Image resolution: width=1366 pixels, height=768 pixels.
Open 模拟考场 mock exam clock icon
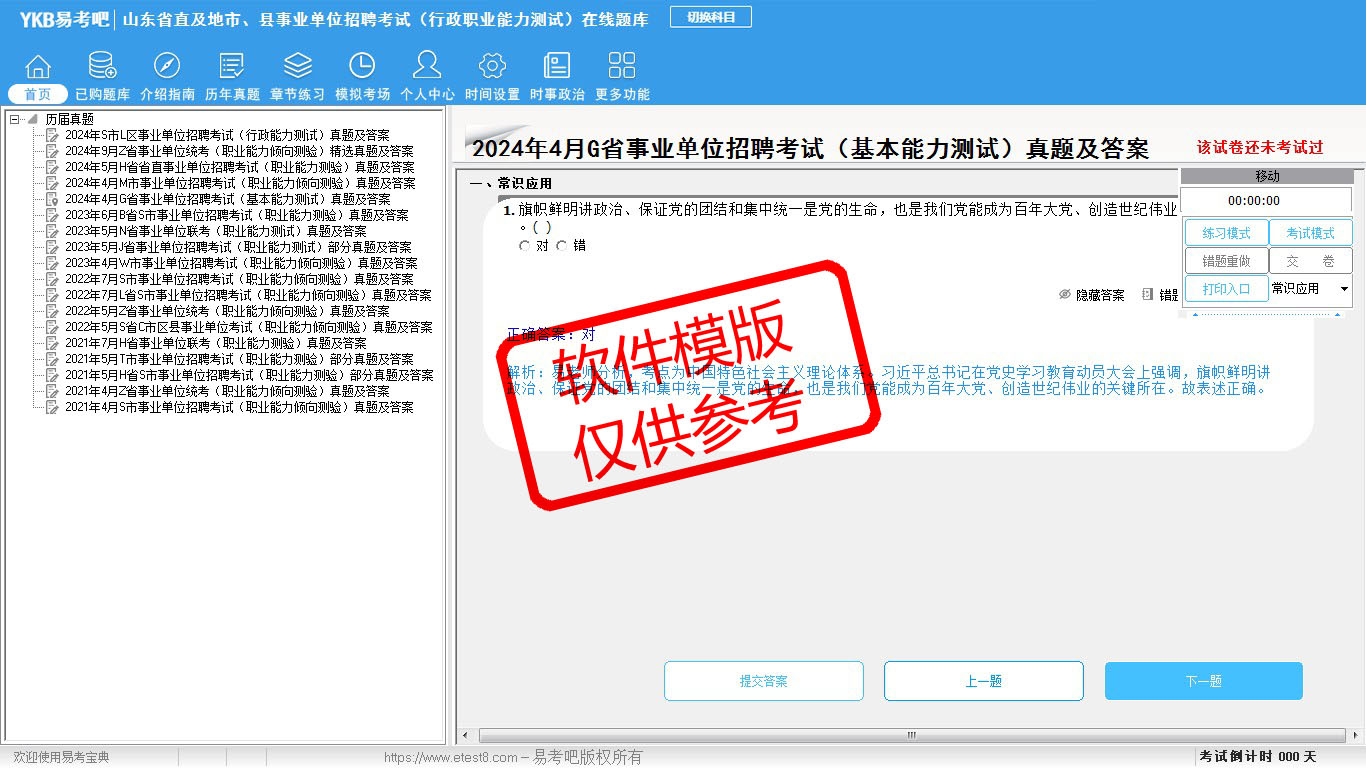(362, 67)
